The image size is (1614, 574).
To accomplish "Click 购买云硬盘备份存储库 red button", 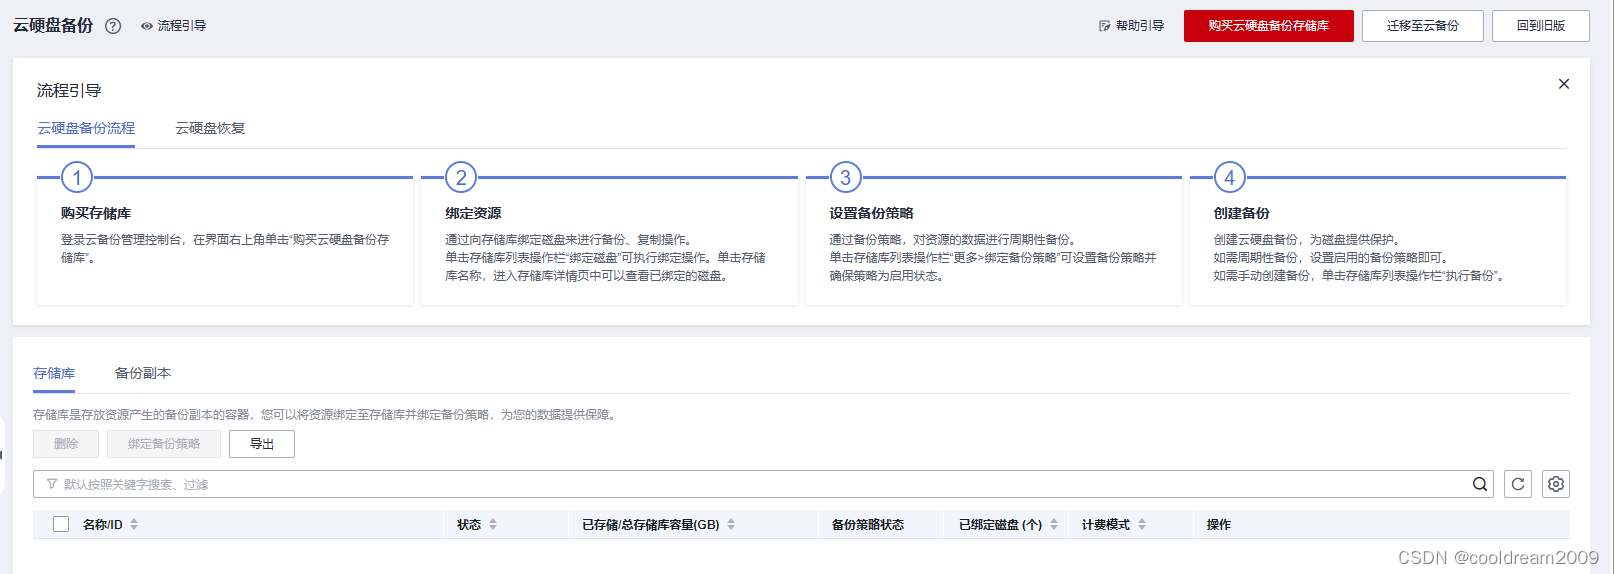I will [1268, 26].
